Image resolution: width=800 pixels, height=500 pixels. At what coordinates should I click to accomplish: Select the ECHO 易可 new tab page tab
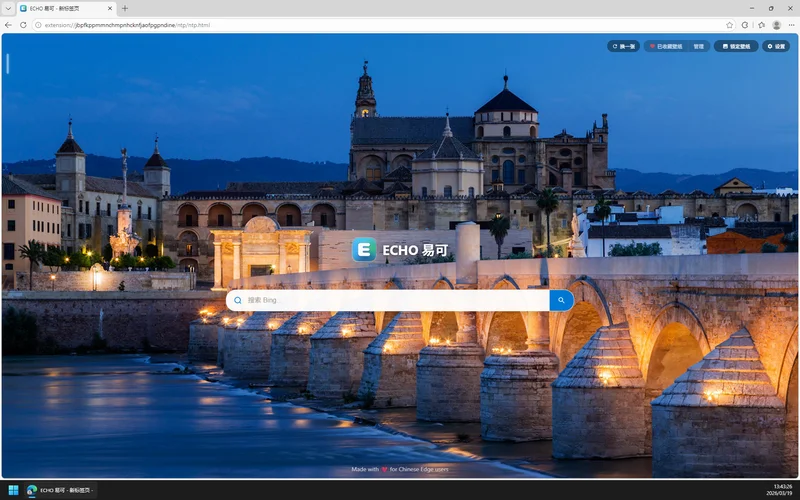click(x=60, y=8)
